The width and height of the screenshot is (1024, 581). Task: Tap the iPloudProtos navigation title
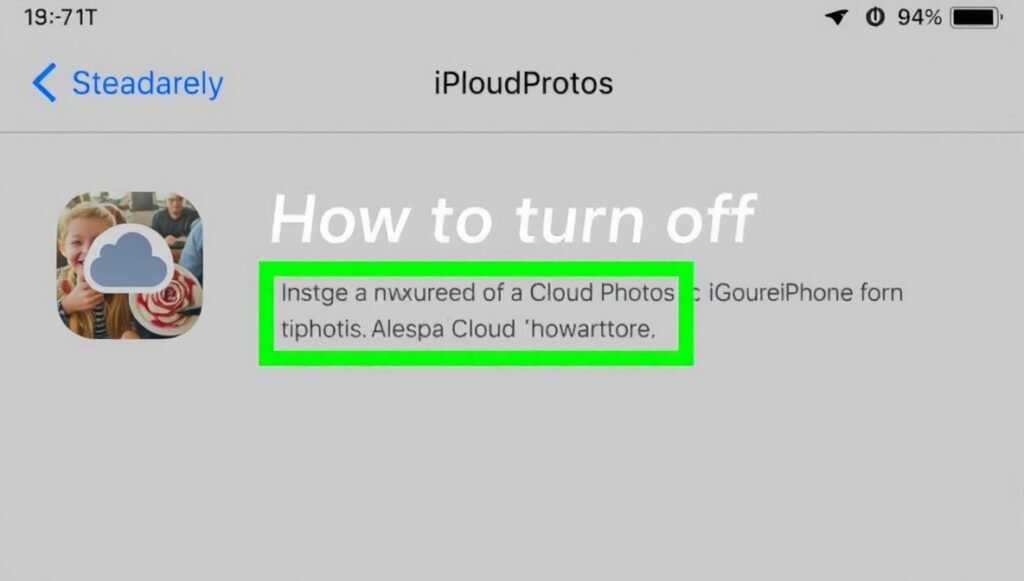pyautogui.click(x=523, y=84)
